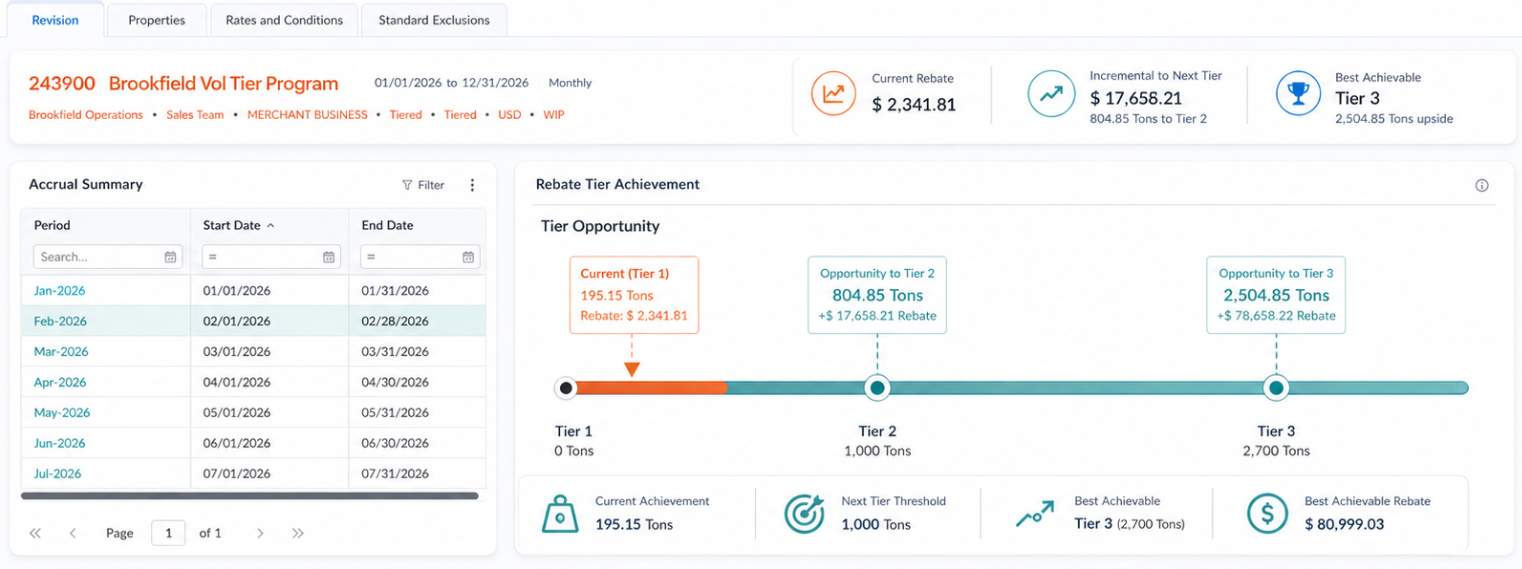Viewport: 1522px width, 569px height.
Task: Click the Best Achievable Rebate dollar icon
Action: (1268, 514)
